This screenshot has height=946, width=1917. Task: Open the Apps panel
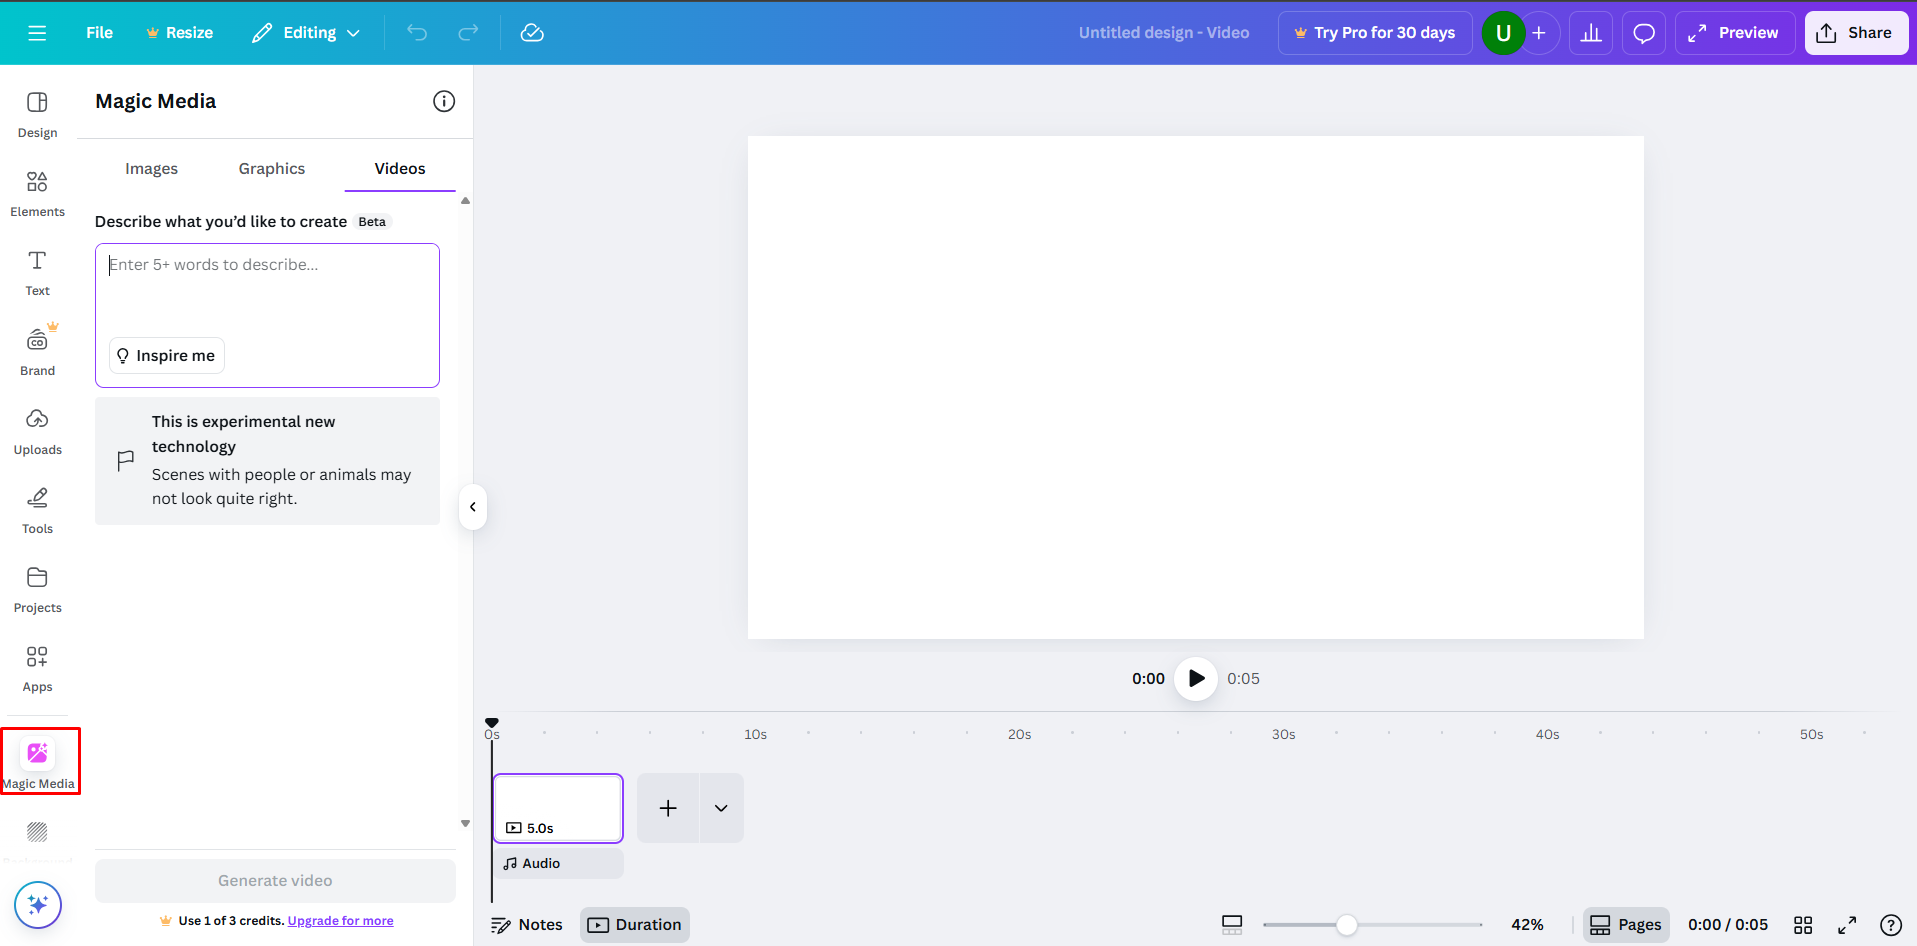click(x=37, y=668)
